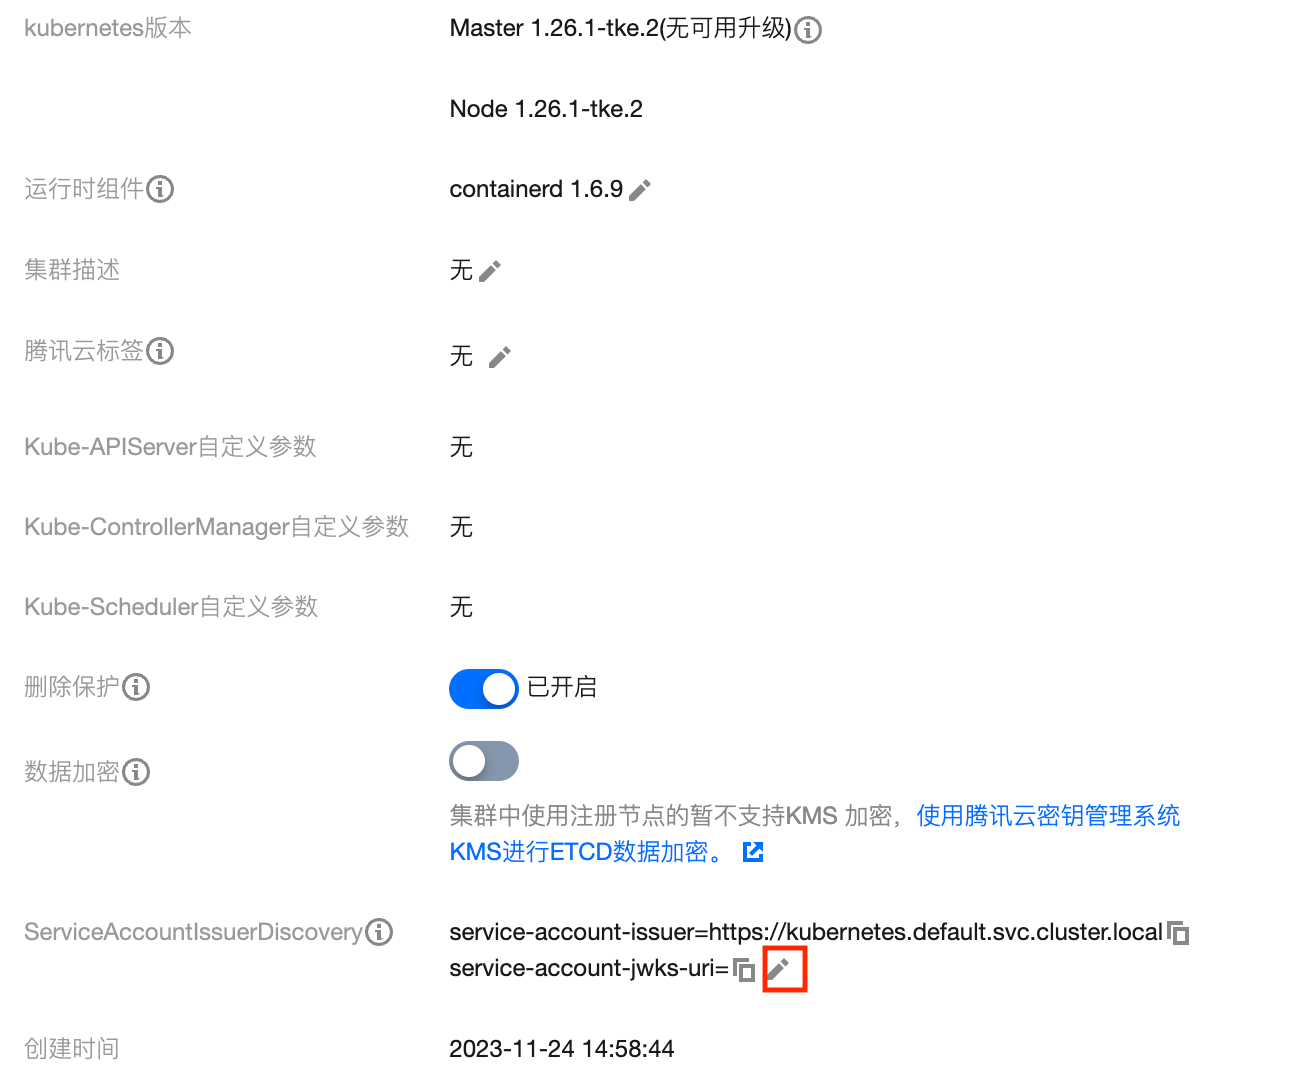1296x1077 pixels.
Task: Edit the ServiceAccountIssuerDiscovery settings
Action: [778, 969]
